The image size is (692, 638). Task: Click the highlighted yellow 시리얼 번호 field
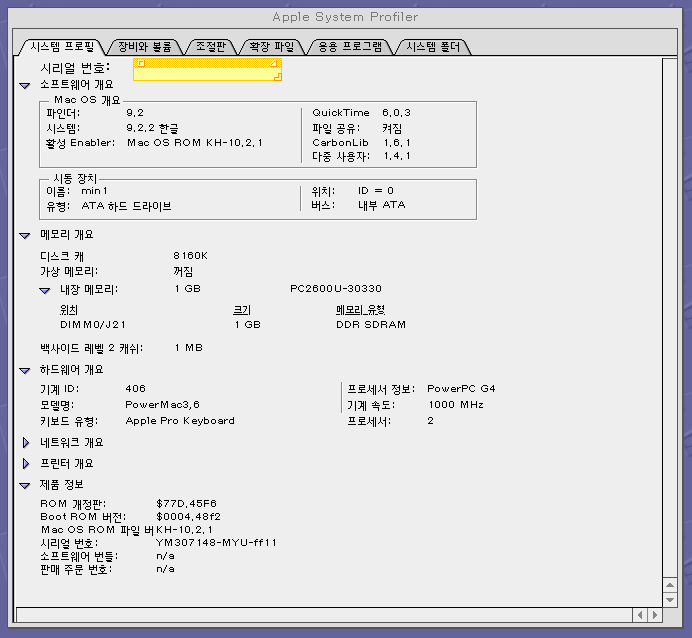208,68
